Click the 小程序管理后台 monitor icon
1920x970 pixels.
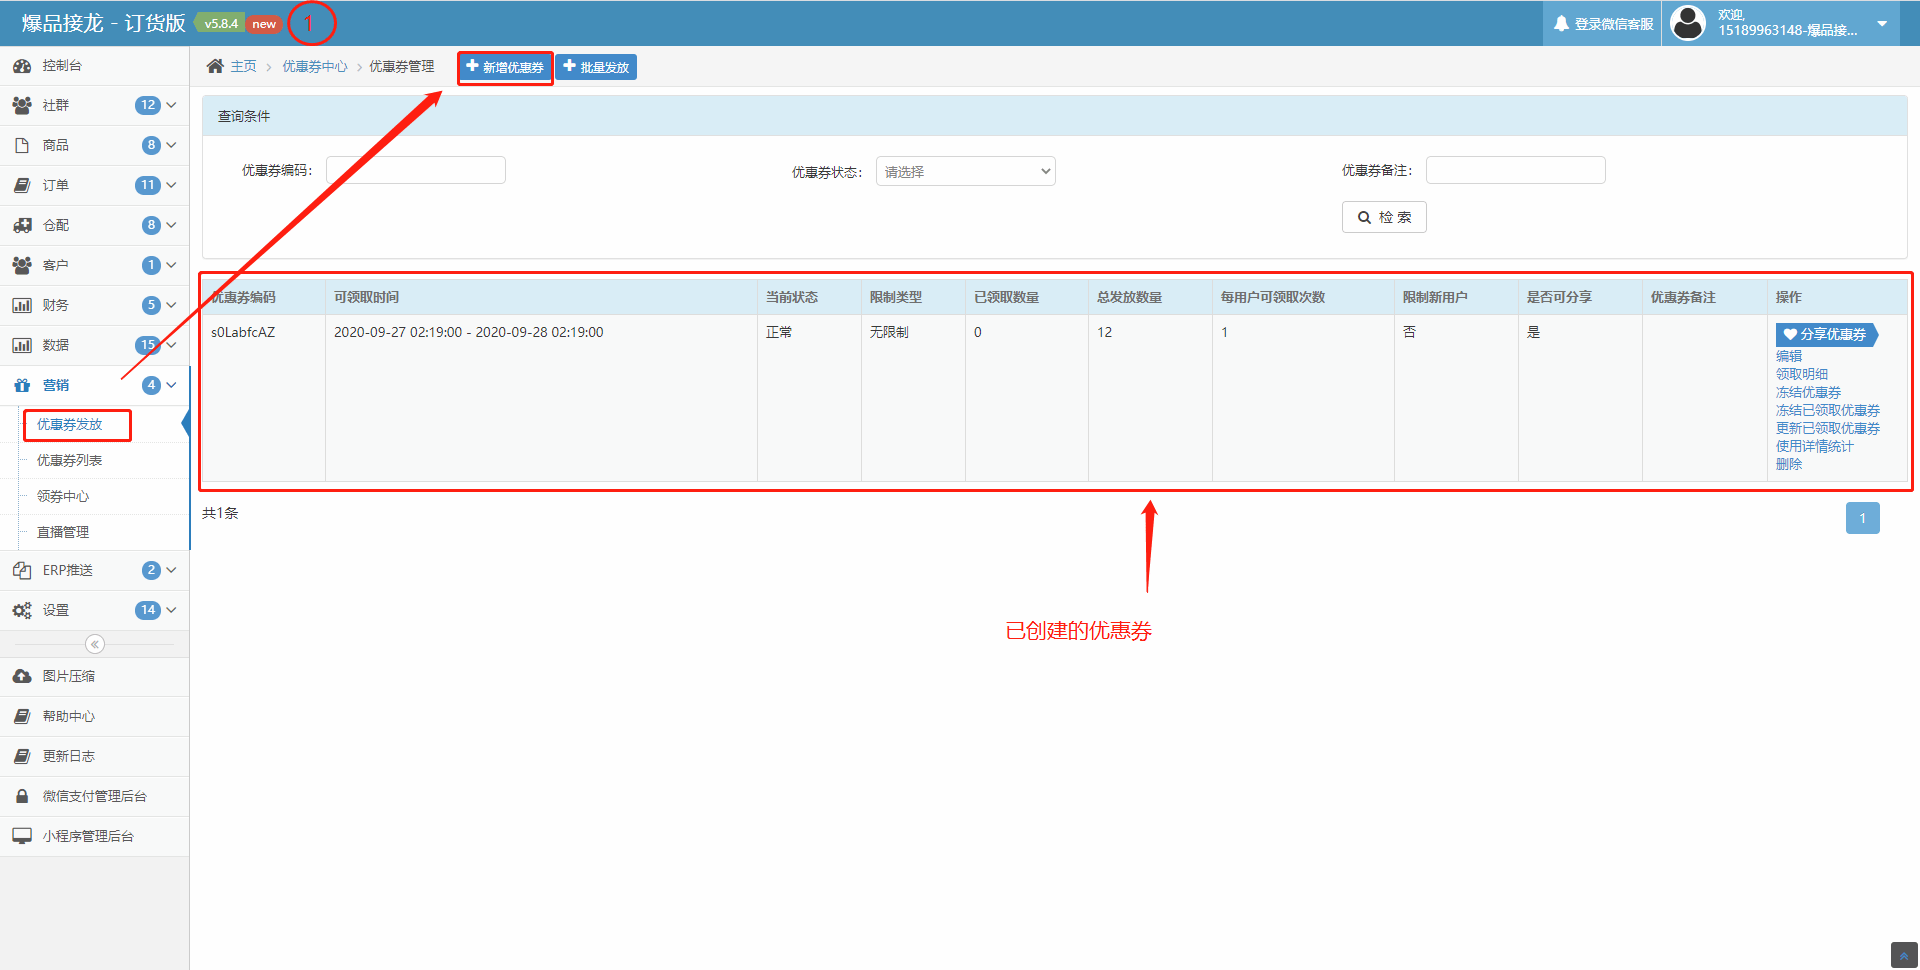22,837
